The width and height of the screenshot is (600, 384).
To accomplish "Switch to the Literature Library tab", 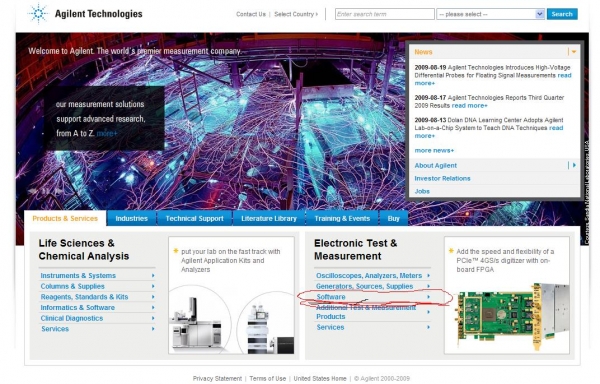I will (269, 218).
